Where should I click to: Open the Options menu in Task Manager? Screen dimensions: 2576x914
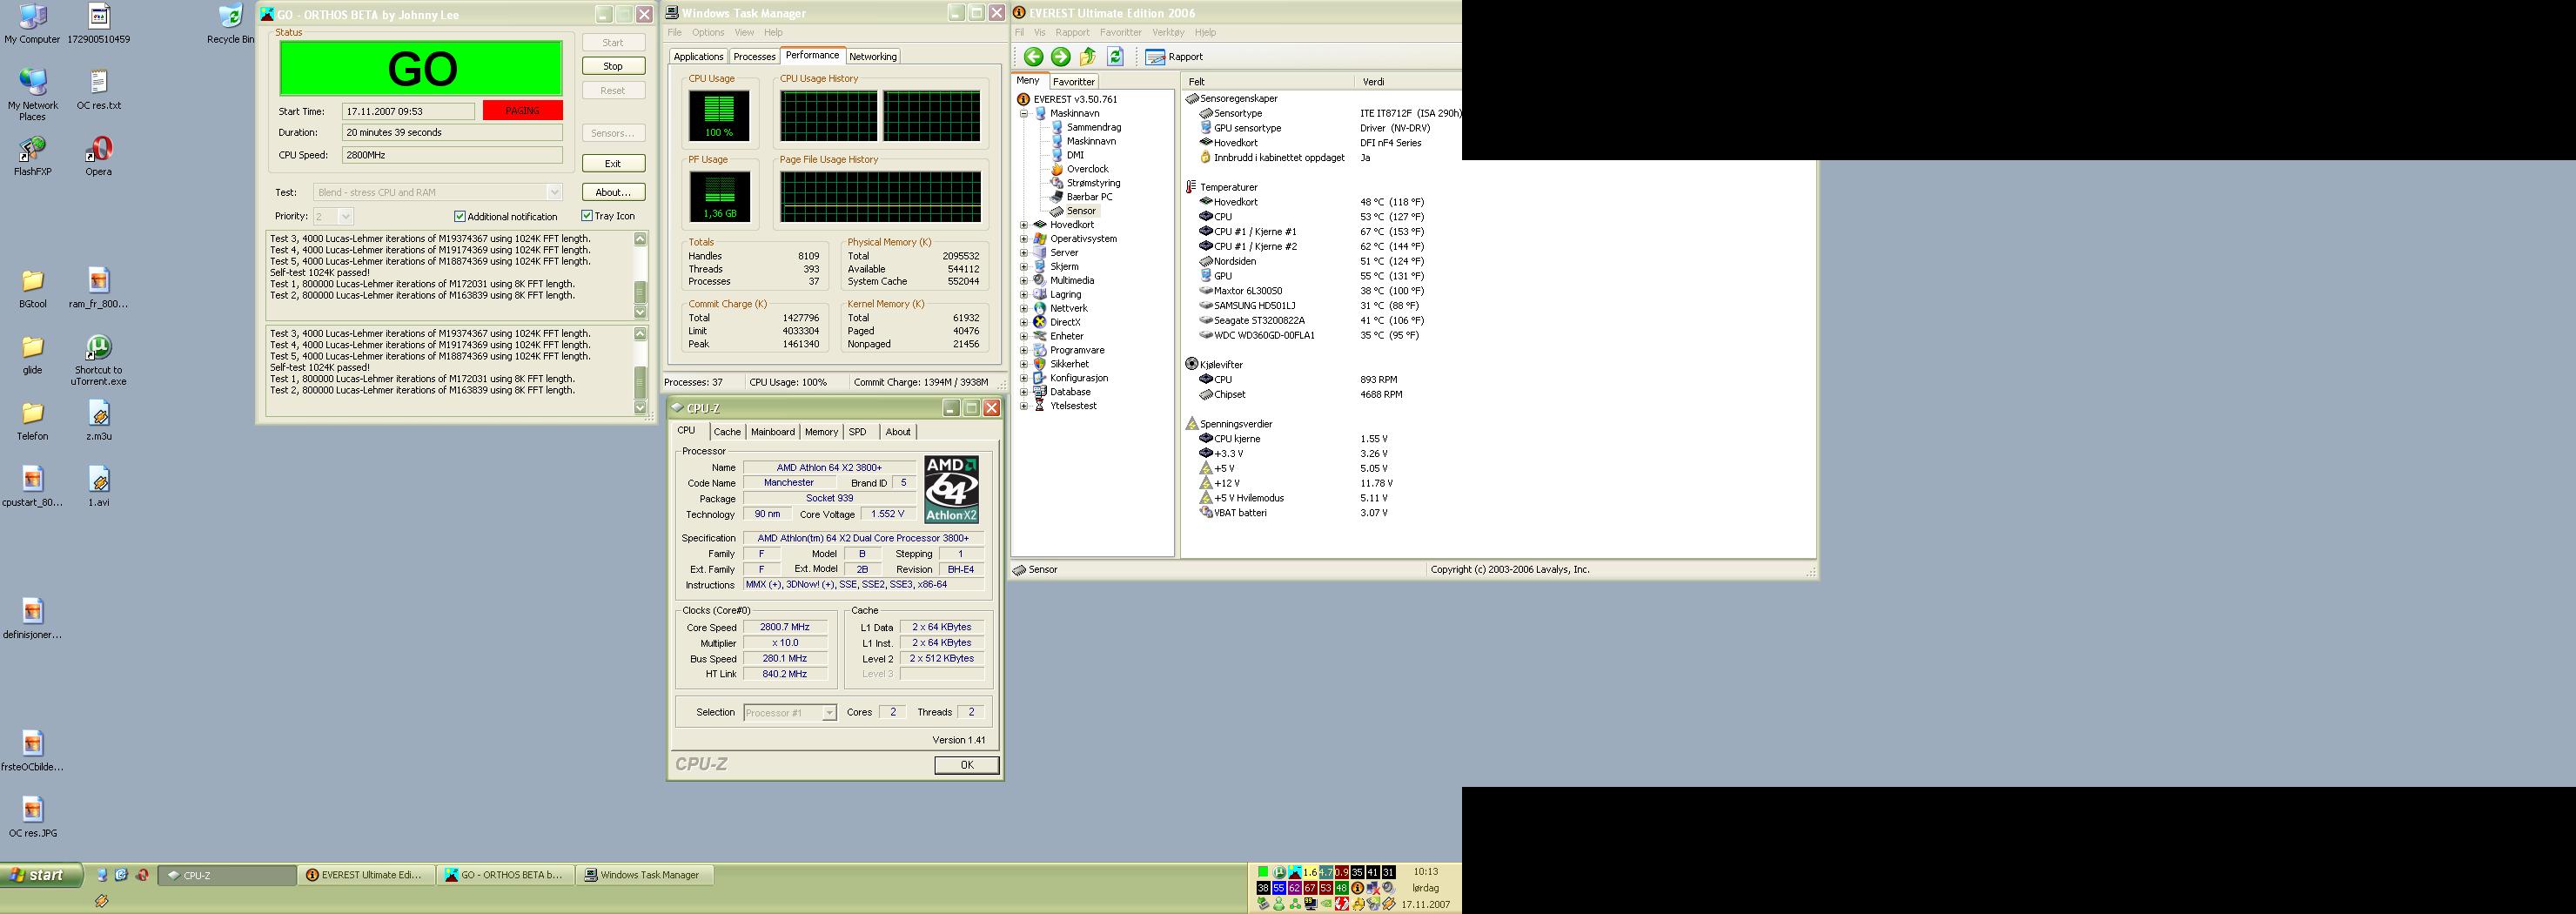click(708, 32)
